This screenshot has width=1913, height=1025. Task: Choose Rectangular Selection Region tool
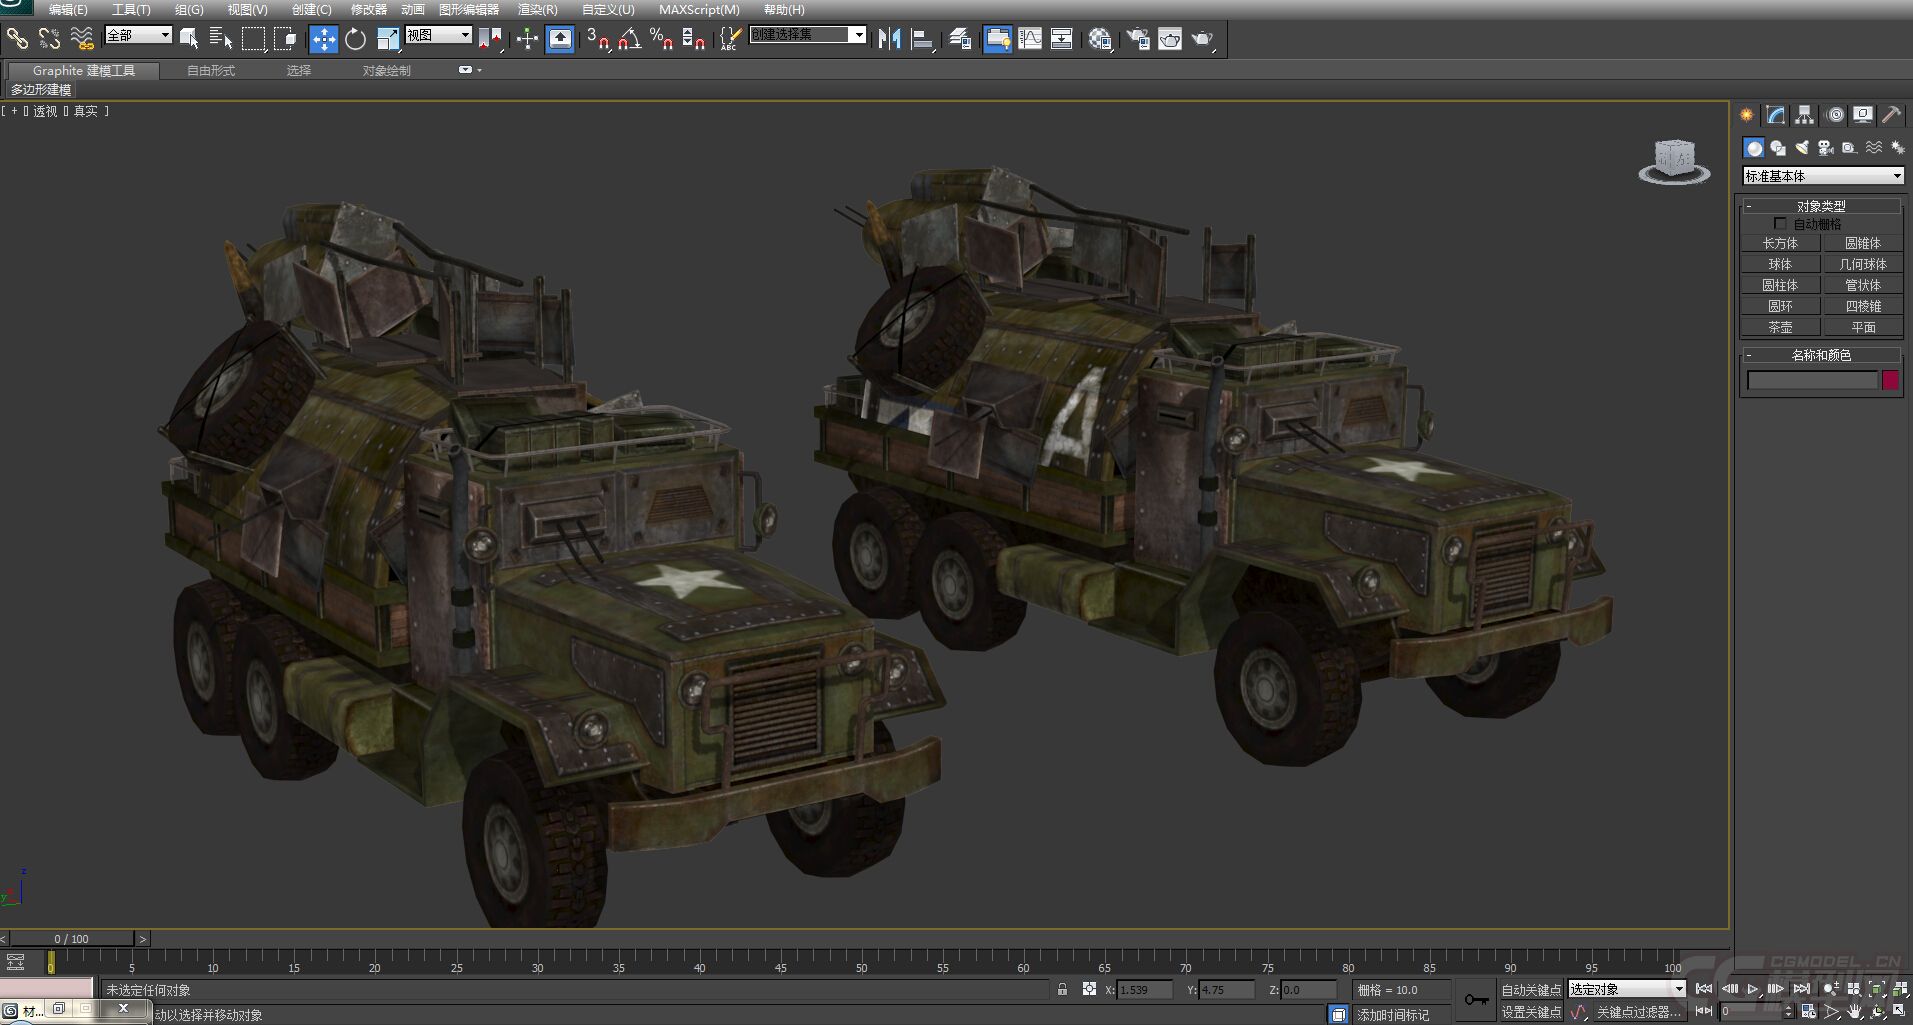[253, 39]
